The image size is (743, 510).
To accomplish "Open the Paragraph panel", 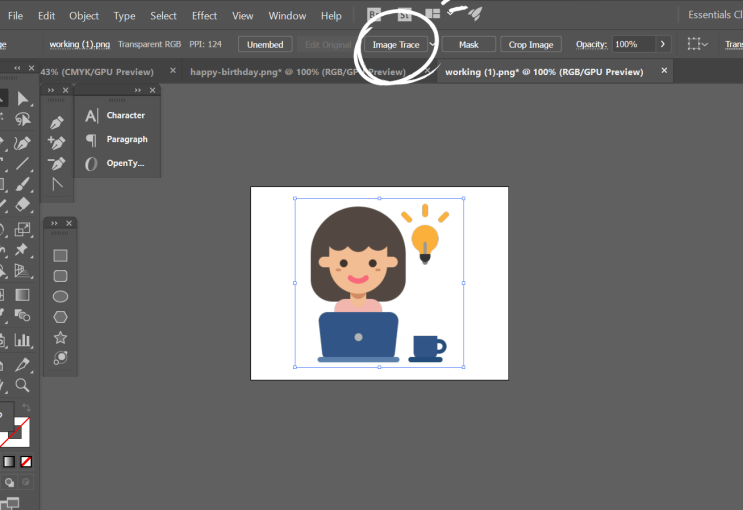I will click(117, 139).
